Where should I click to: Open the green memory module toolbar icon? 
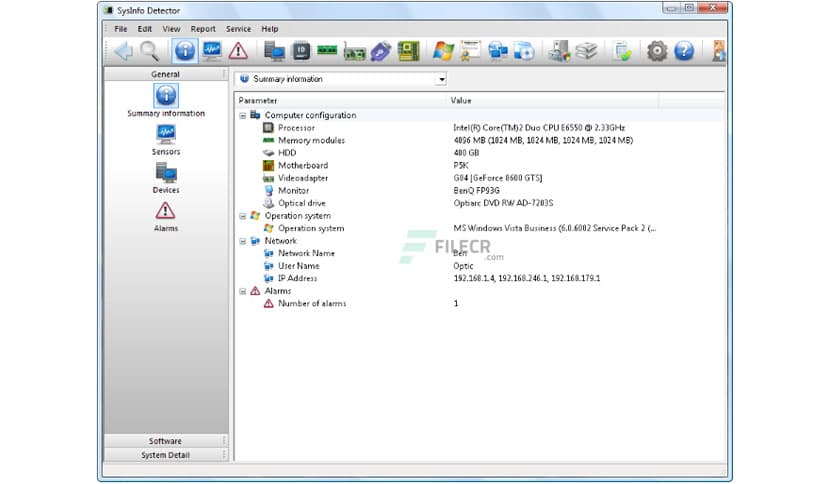pos(327,51)
